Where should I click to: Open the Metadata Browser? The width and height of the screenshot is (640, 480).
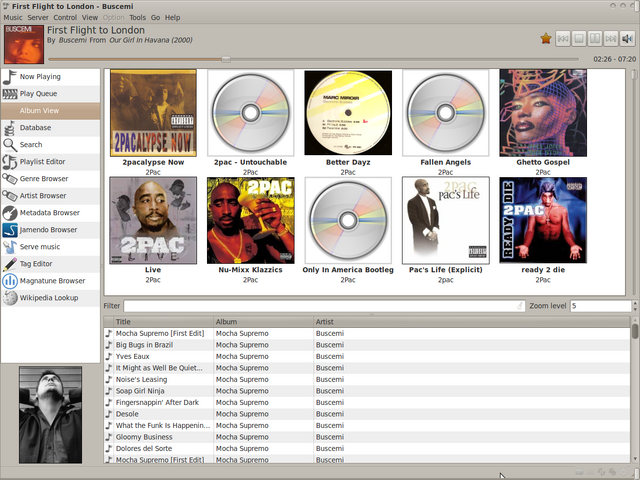[50, 213]
